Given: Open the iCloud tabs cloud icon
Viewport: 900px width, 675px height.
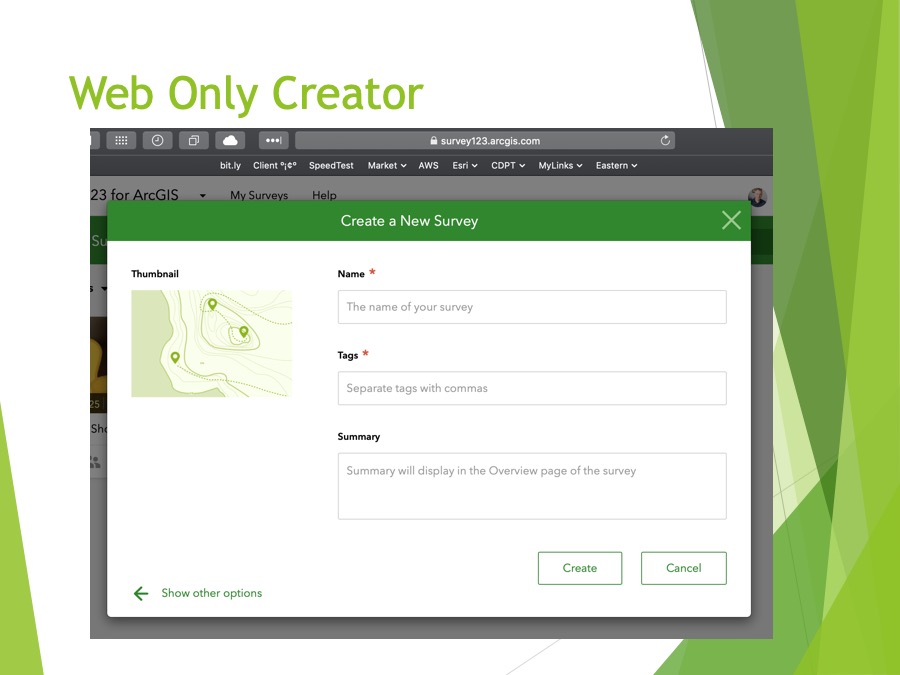Looking at the screenshot, I should point(230,141).
